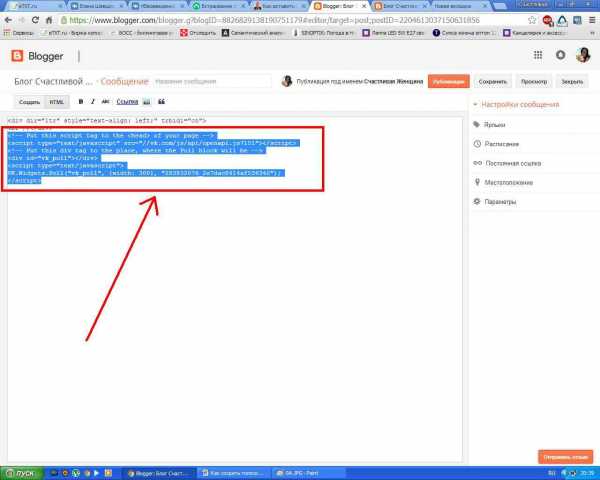Click the Blogger logo icon

pyautogui.click(x=17, y=56)
